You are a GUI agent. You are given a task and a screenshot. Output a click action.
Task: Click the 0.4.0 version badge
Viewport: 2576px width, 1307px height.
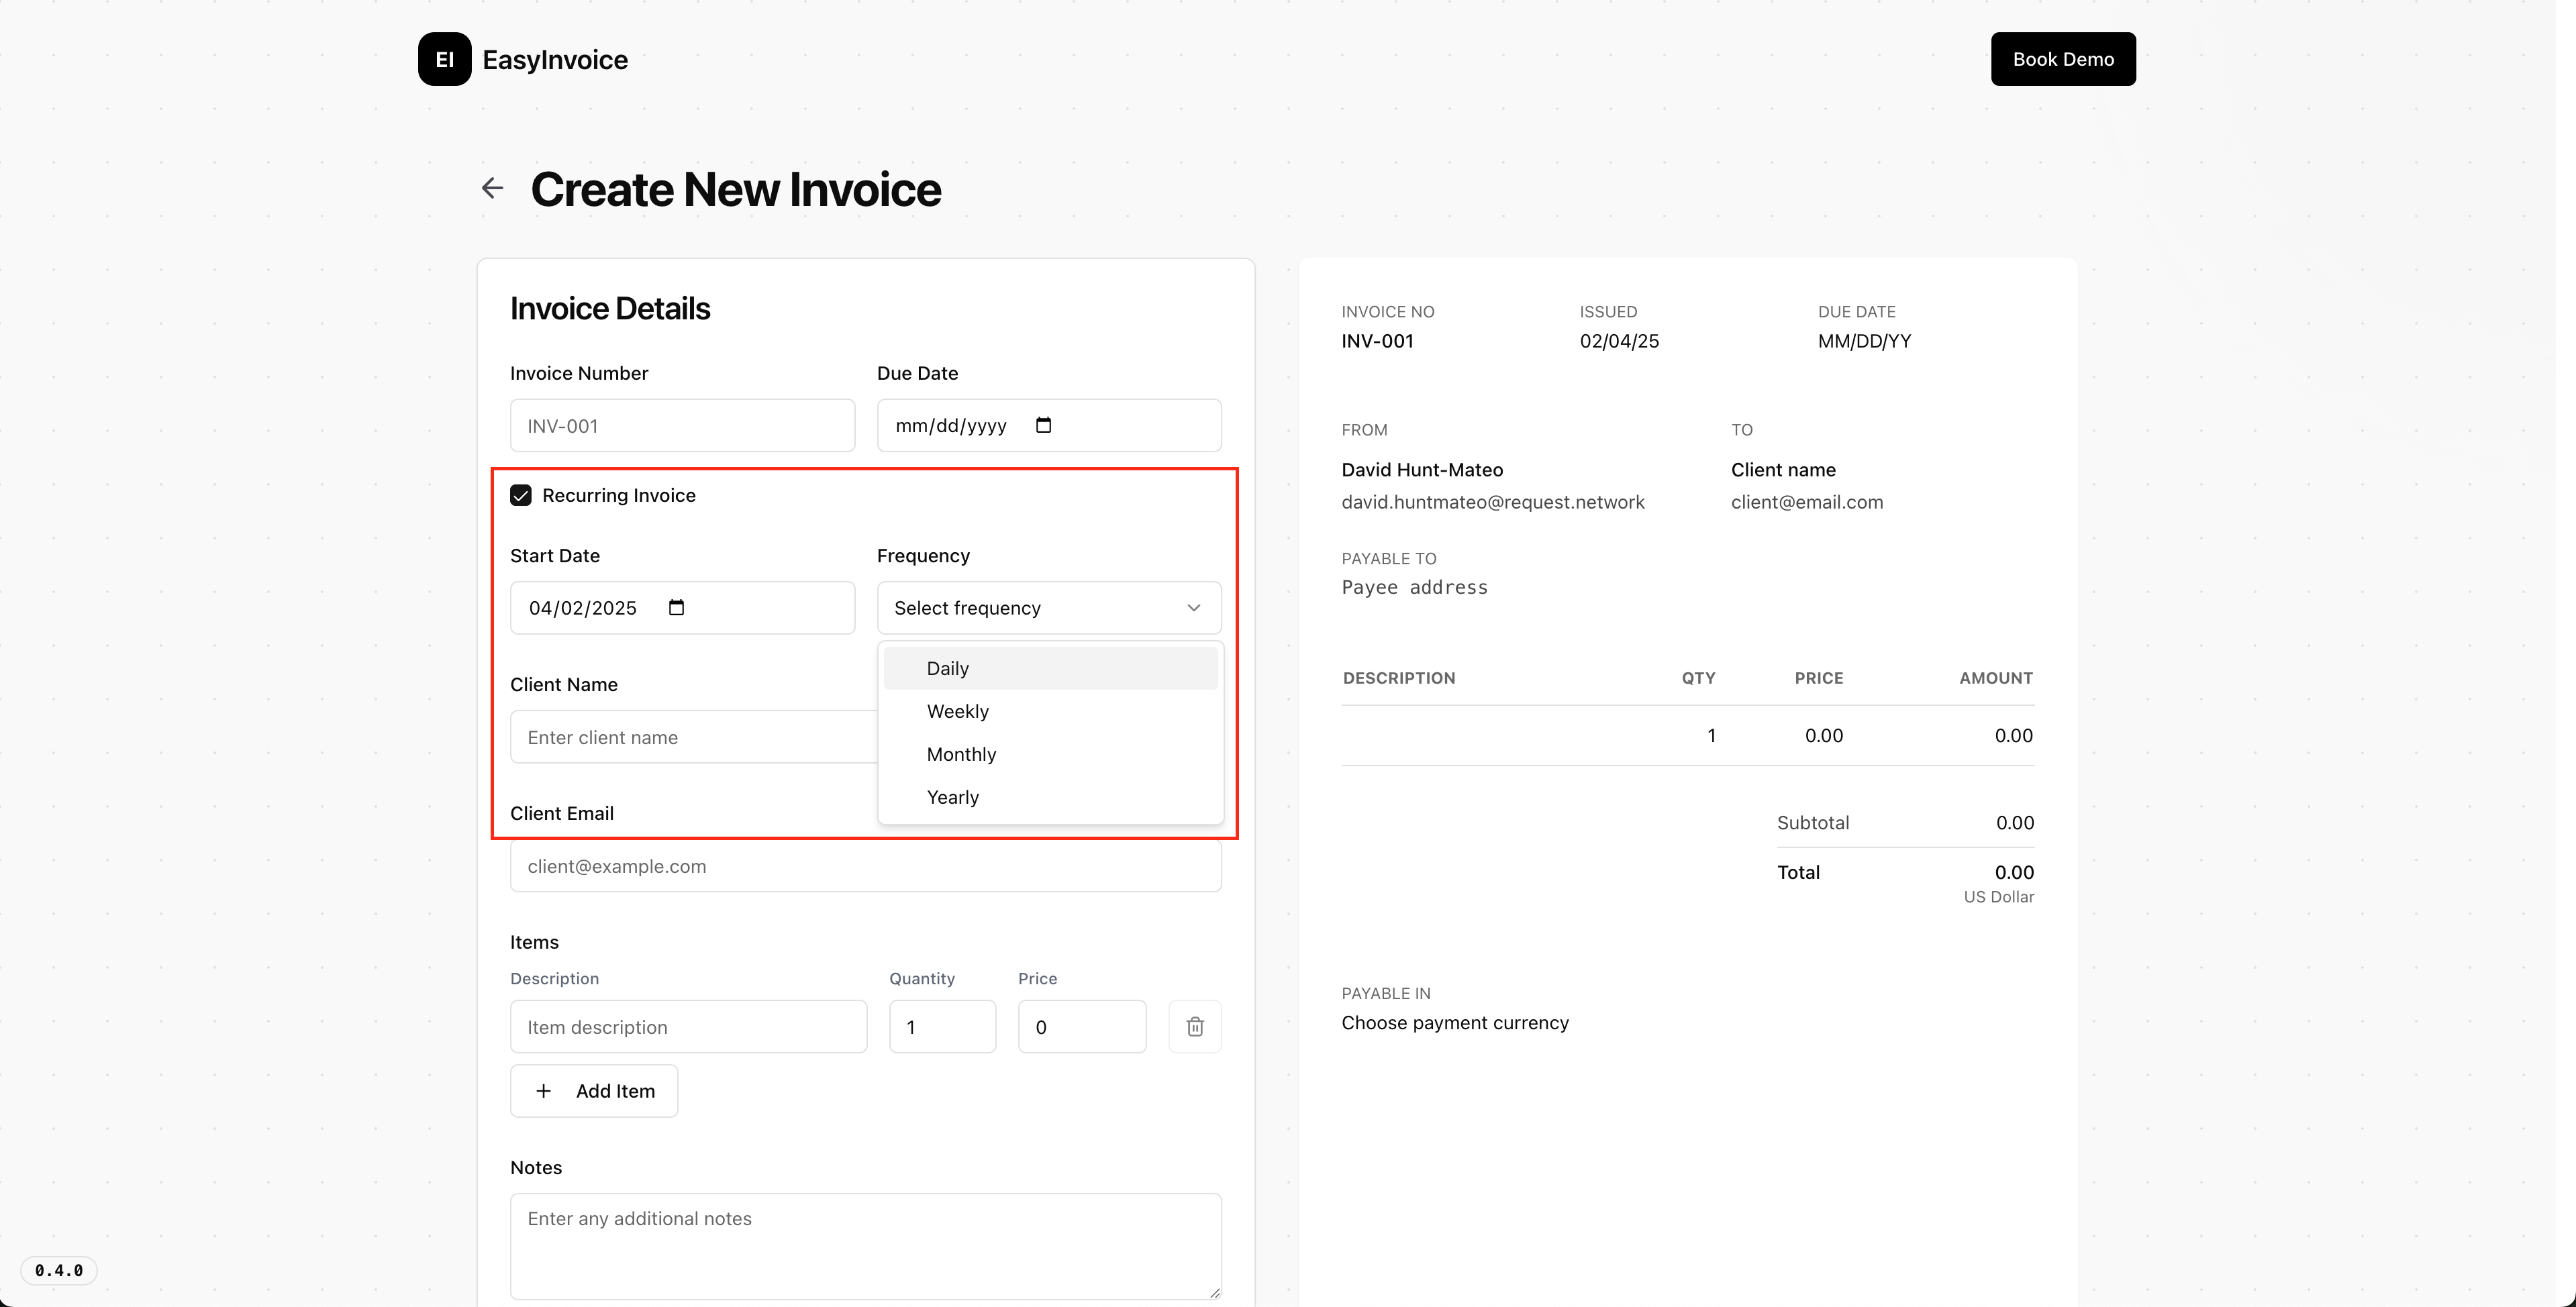[59, 1270]
